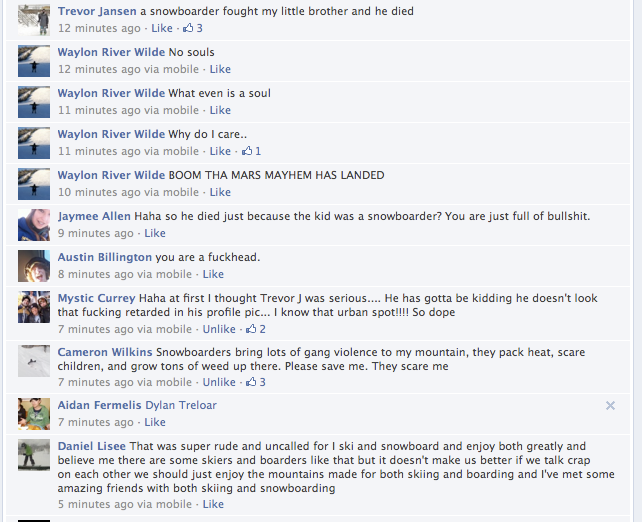
Task: Open Cameron Wilkins' profile name link
Action: click(105, 352)
